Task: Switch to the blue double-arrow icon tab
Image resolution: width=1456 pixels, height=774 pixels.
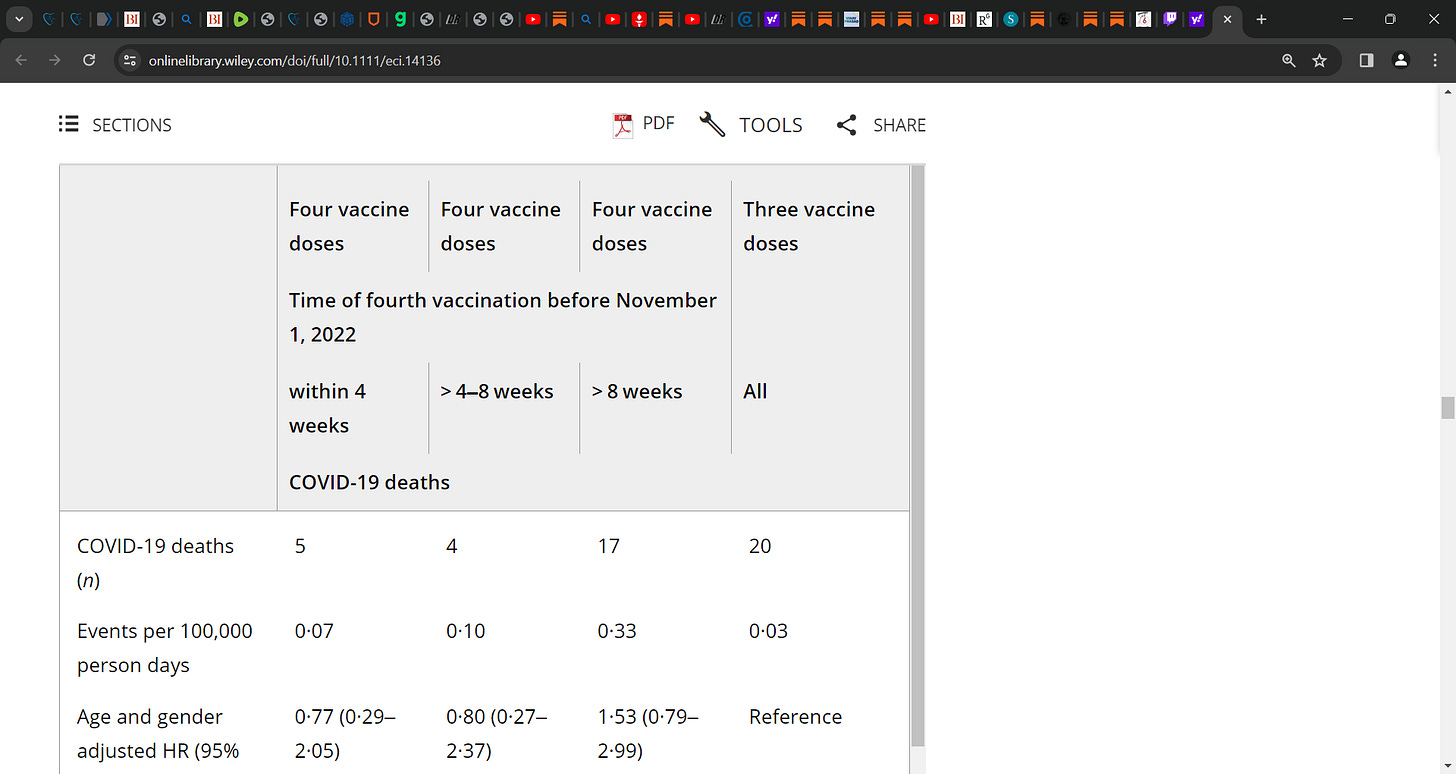Action: click(x=103, y=19)
